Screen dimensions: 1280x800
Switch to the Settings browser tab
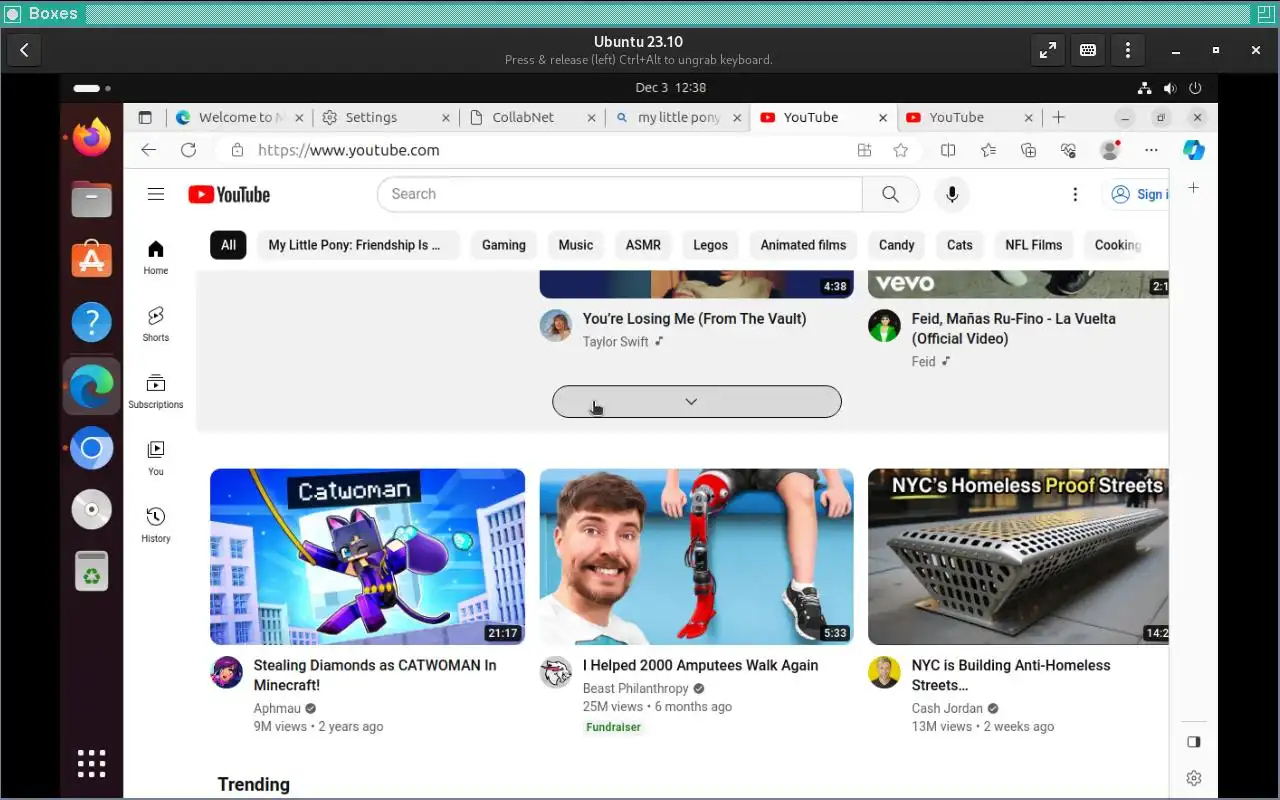point(386,117)
